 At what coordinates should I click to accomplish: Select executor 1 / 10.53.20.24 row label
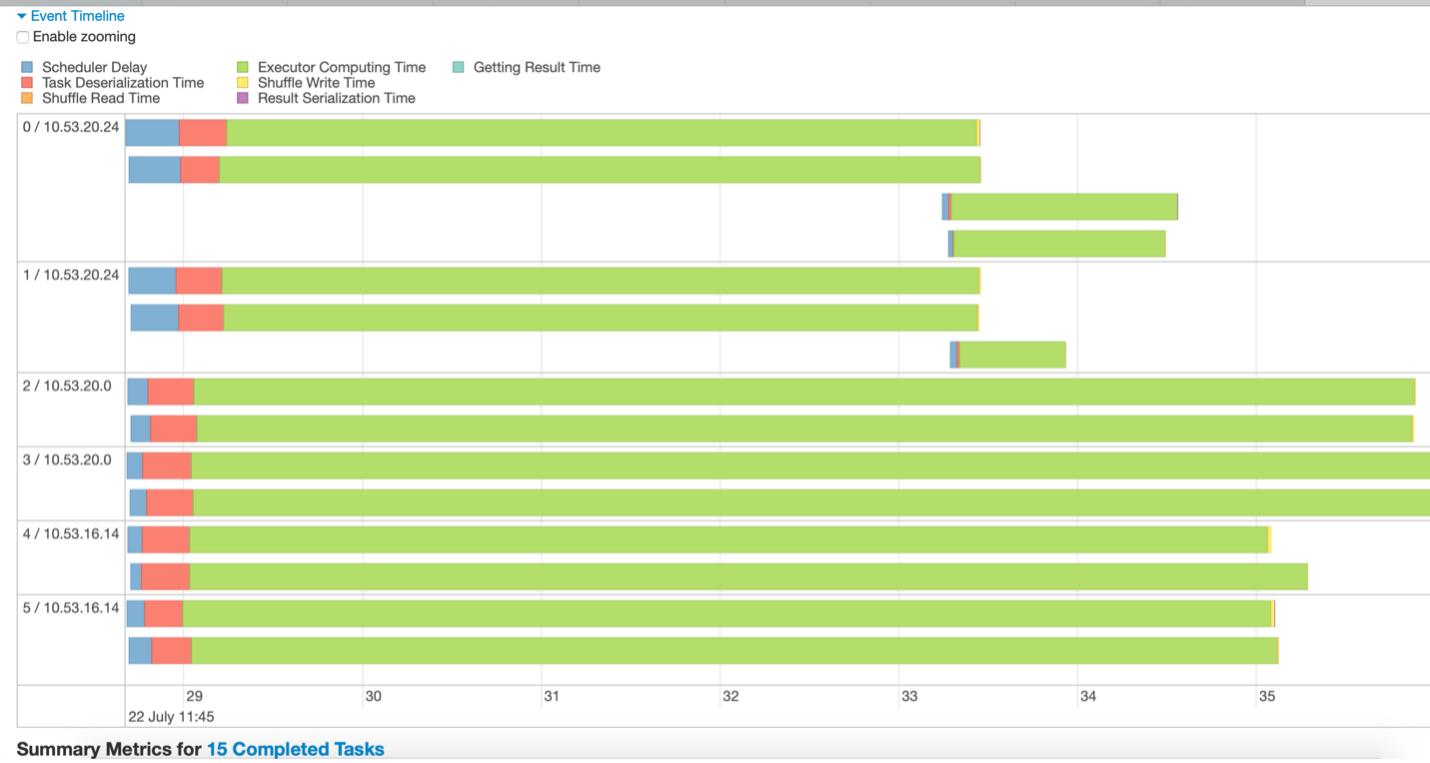[71, 275]
